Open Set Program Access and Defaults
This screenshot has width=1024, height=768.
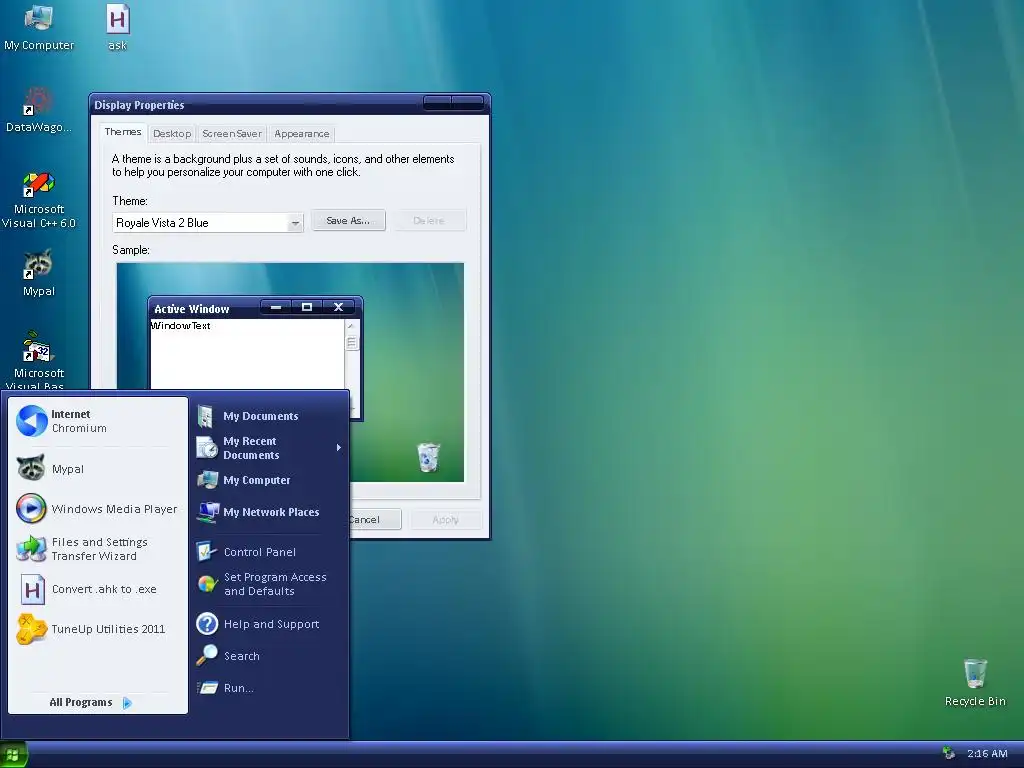click(269, 584)
